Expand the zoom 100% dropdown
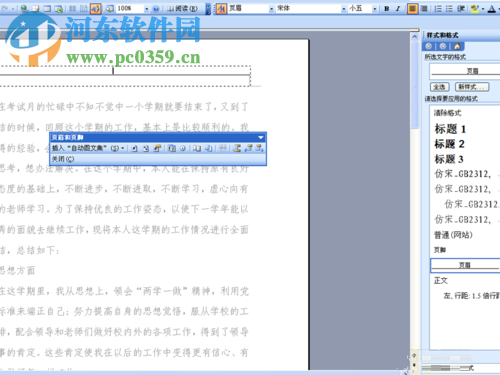500x375 pixels. tap(146, 9)
